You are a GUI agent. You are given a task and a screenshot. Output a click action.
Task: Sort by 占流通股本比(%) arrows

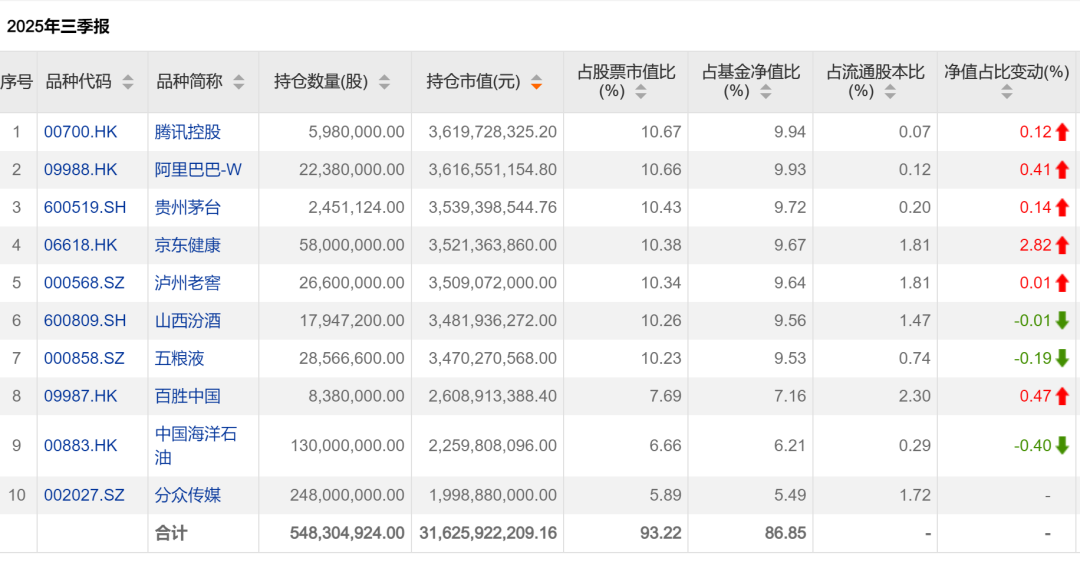point(890,92)
